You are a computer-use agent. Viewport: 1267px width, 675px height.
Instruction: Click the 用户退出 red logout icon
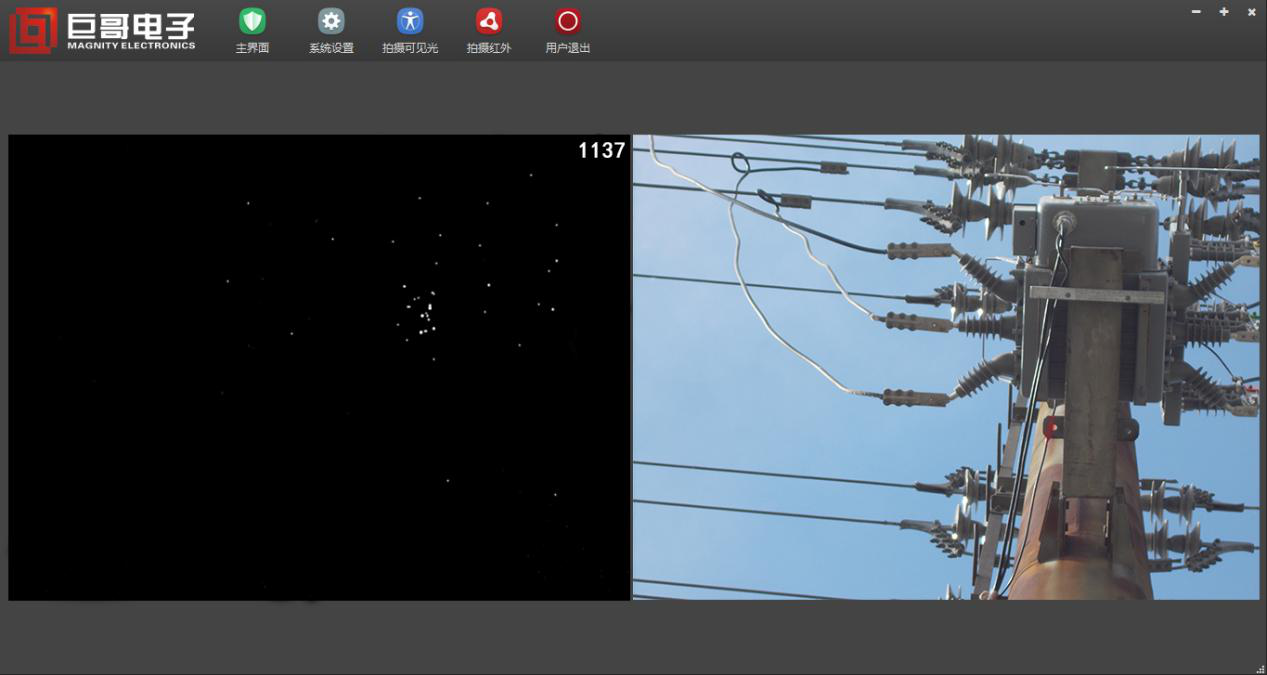point(568,21)
